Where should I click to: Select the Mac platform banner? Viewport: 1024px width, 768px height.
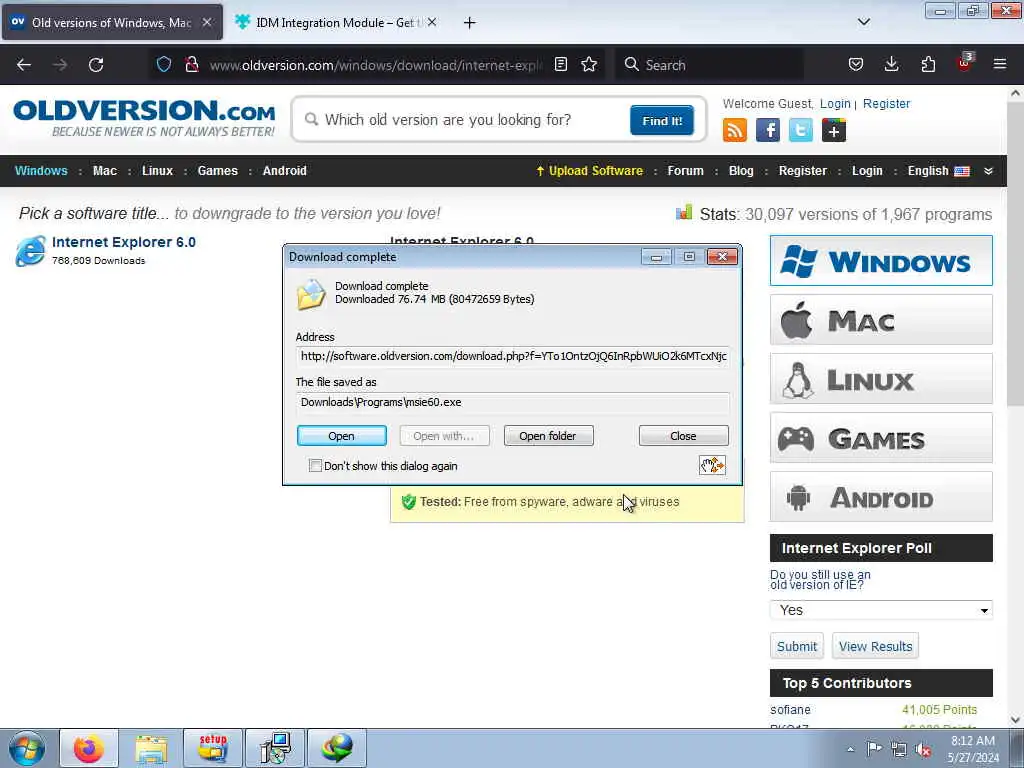tap(881, 320)
